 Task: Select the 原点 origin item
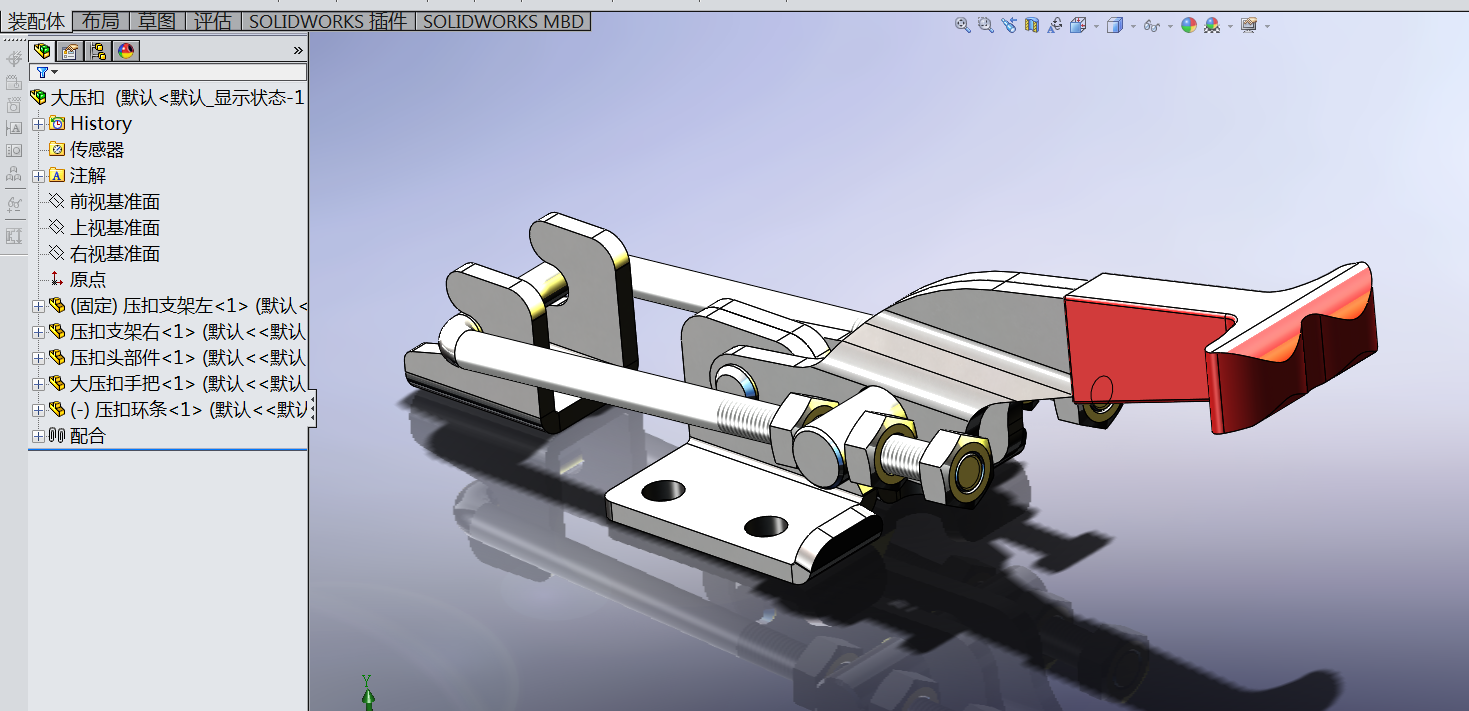point(88,280)
